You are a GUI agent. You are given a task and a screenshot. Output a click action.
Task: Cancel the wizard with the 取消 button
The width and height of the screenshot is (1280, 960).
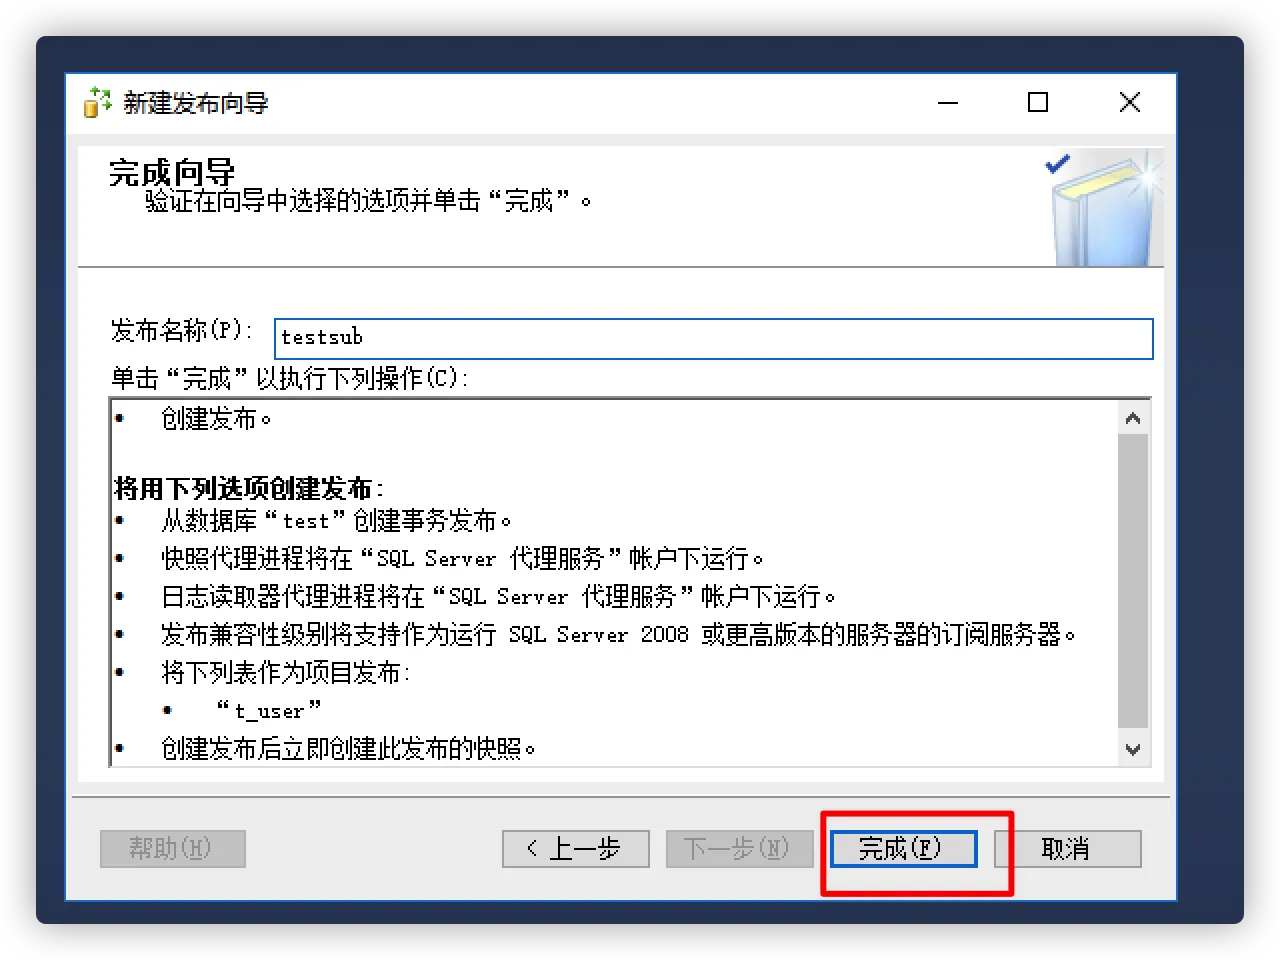[x=1067, y=849]
